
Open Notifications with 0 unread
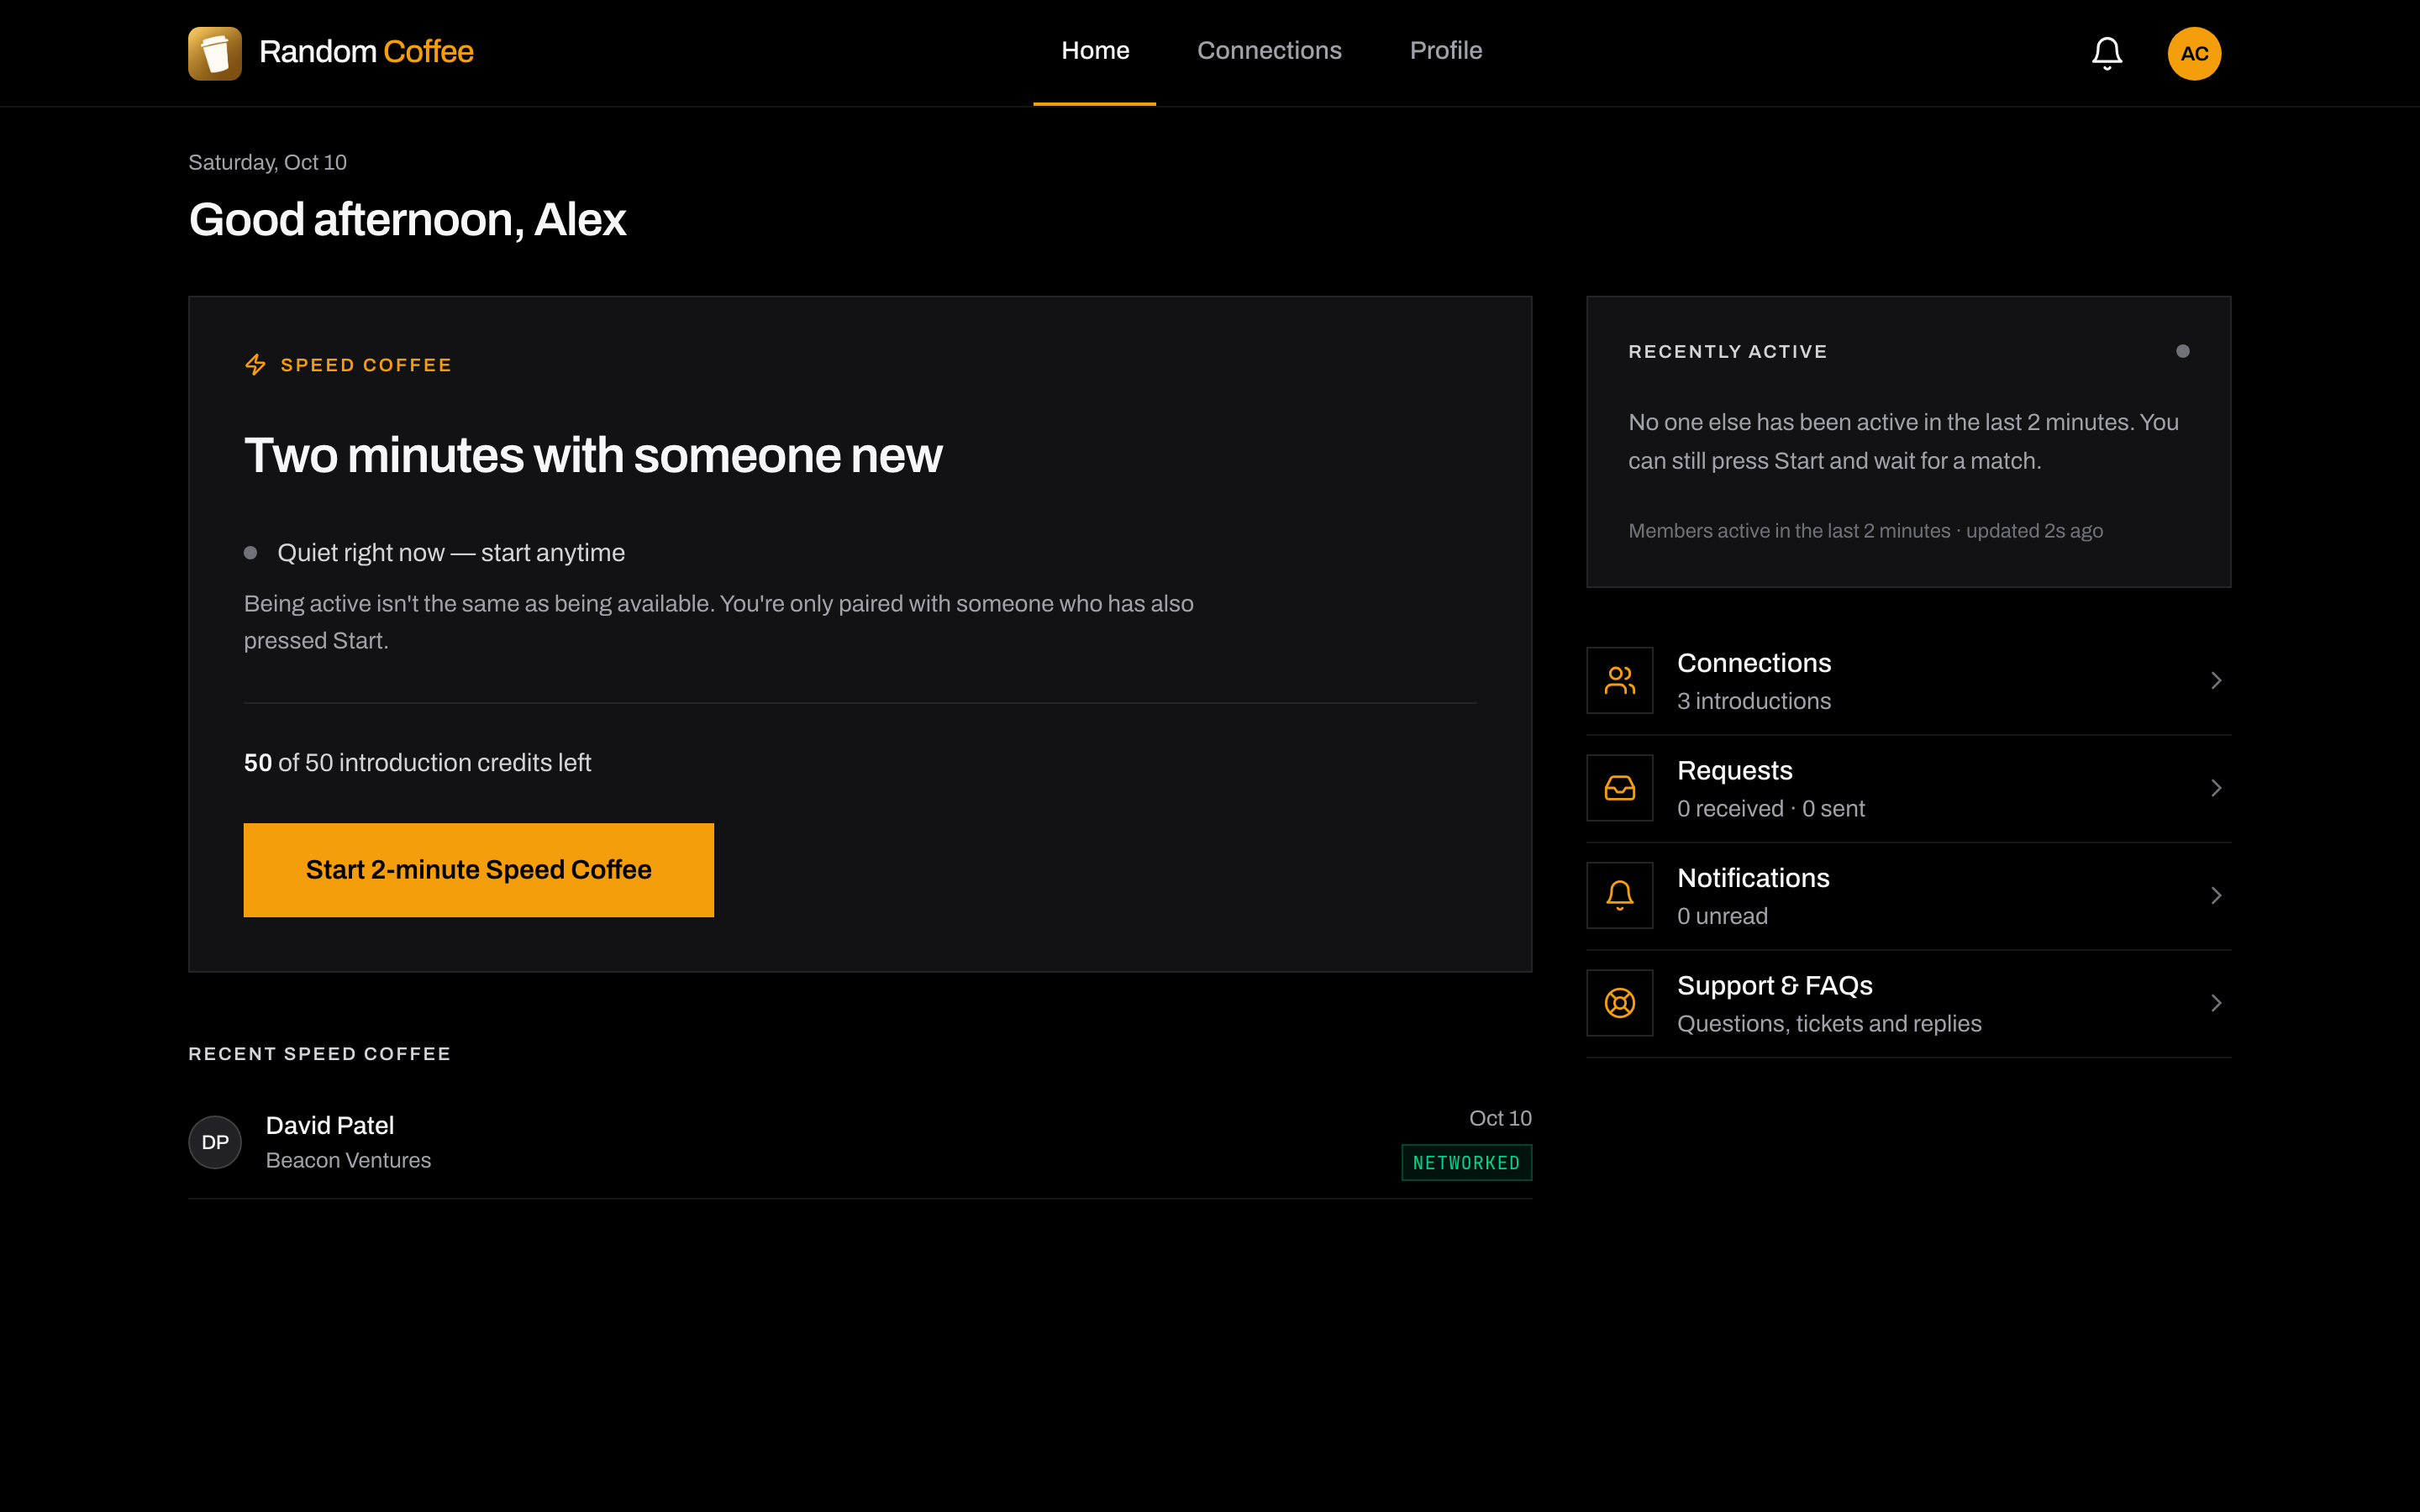(x=1908, y=896)
